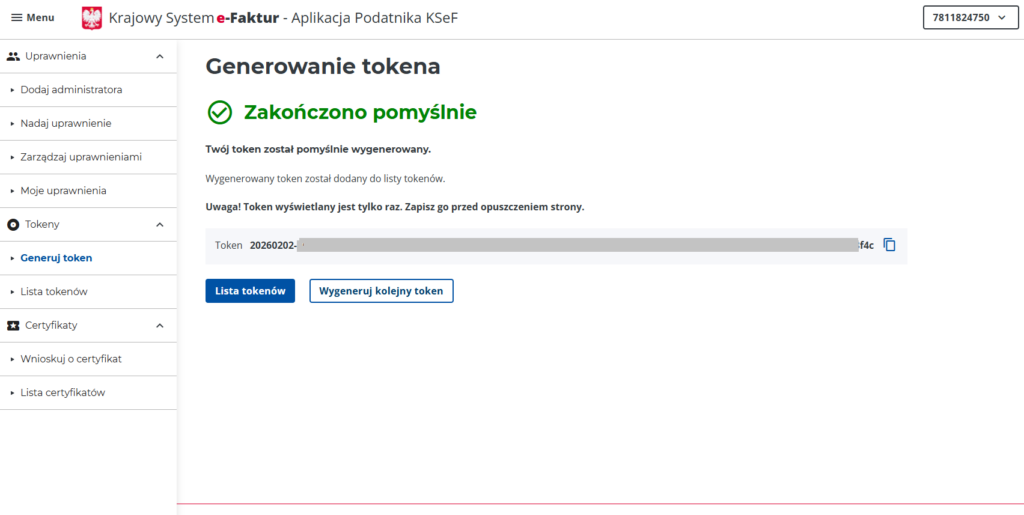Image resolution: width=1024 pixels, height=515 pixels.
Task: Open the hamburger Menu
Action: (32, 18)
